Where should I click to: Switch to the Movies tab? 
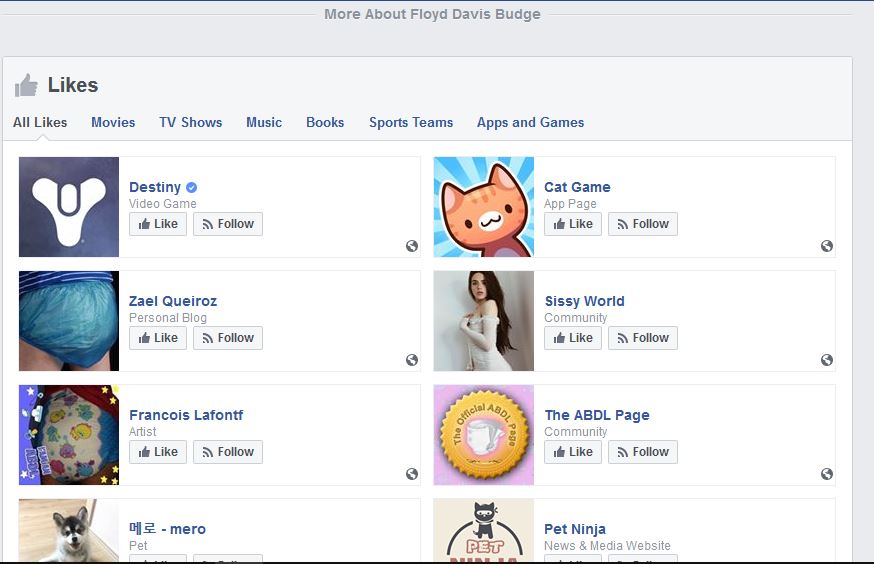(113, 123)
